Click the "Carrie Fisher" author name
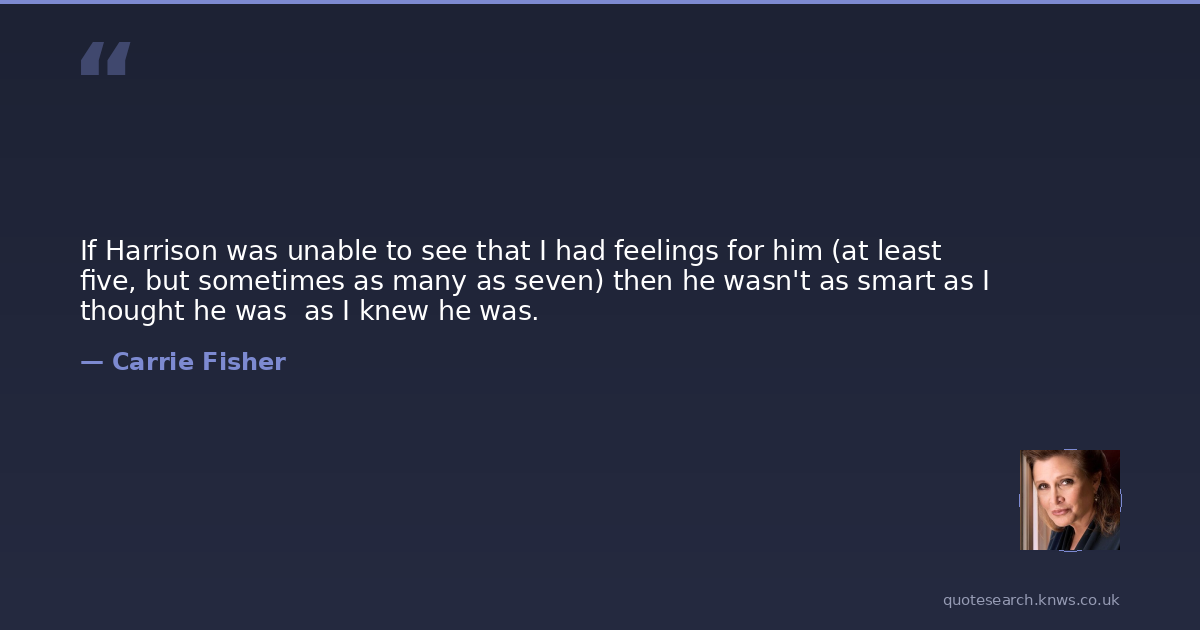The height and width of the screenshot is (630, 1200). click(x=198, y=362)
